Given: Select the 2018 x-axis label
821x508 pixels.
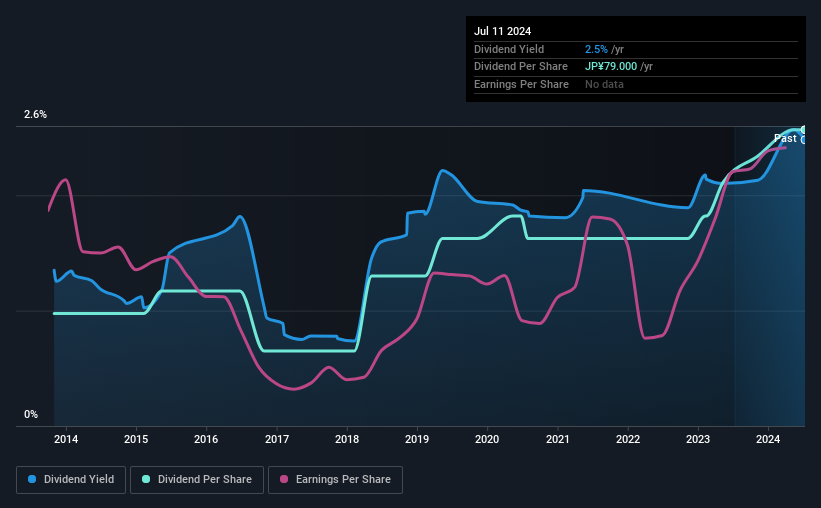Looking at the screenshot, I should tap(347, 439).
